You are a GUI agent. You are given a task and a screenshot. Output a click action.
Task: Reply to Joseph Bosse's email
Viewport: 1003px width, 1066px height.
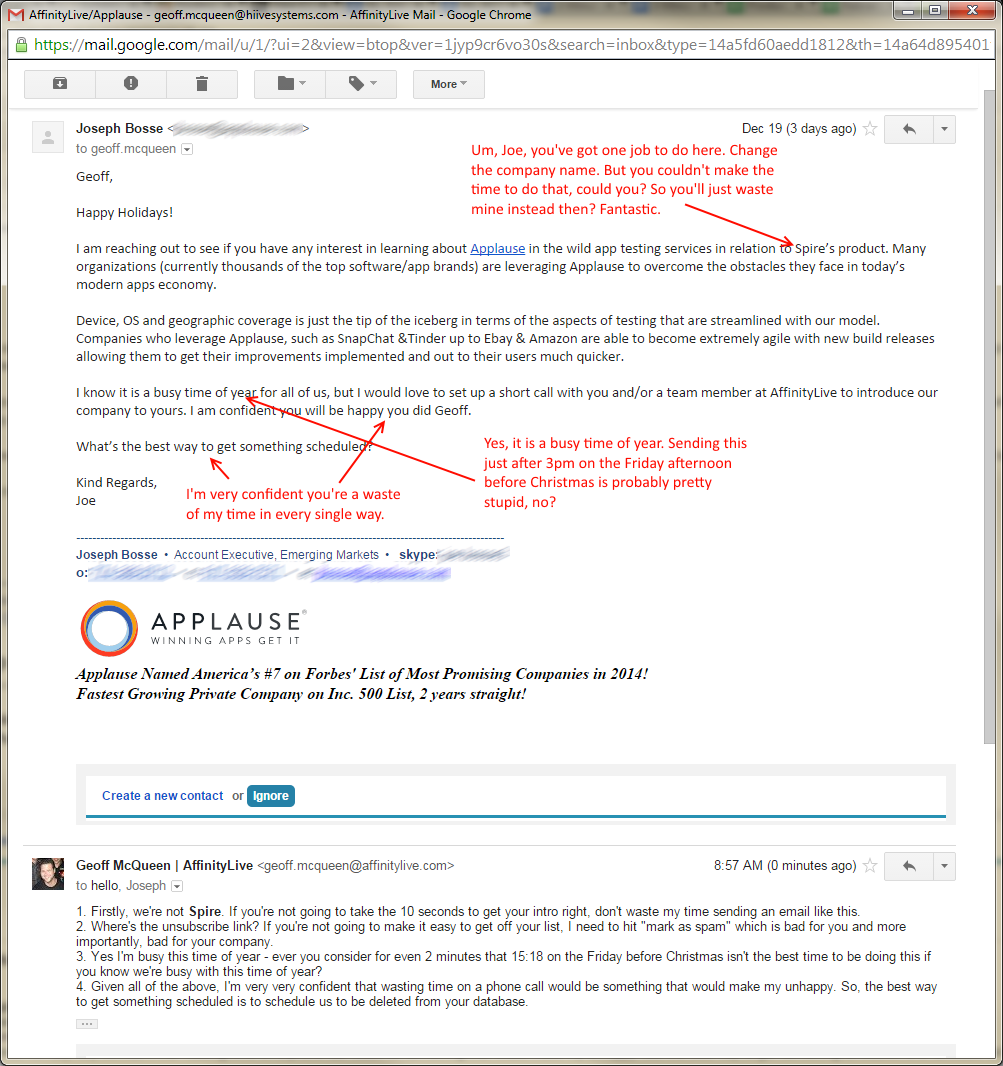coord(909,129)
